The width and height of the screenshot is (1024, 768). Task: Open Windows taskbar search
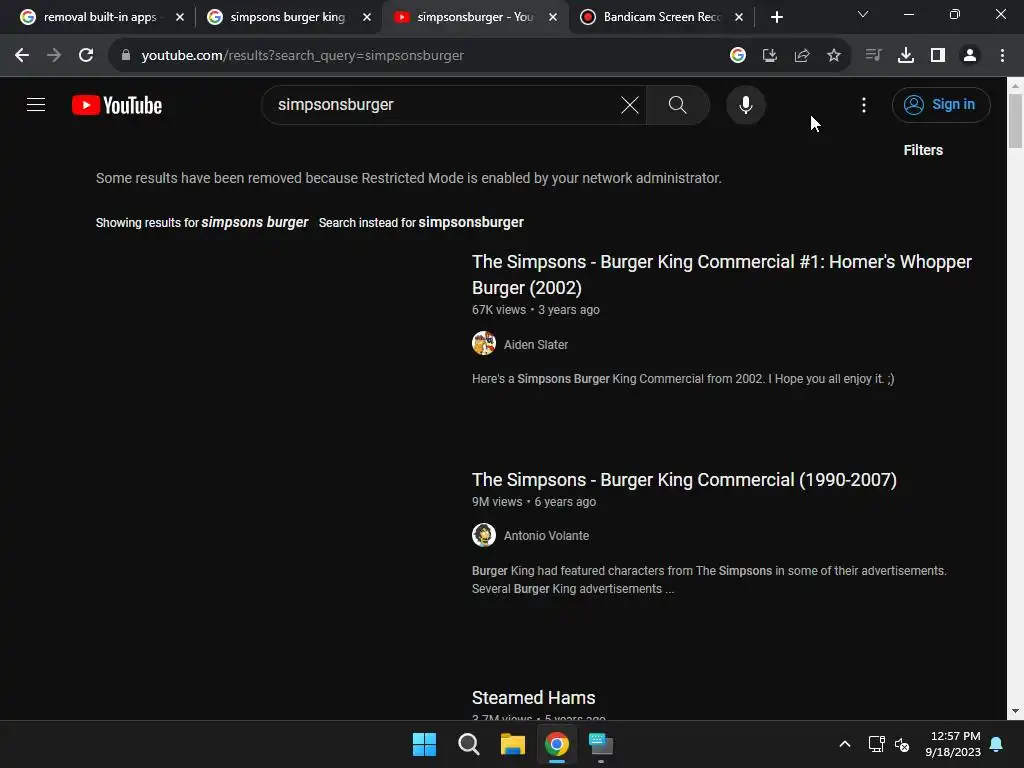(468, 744)
